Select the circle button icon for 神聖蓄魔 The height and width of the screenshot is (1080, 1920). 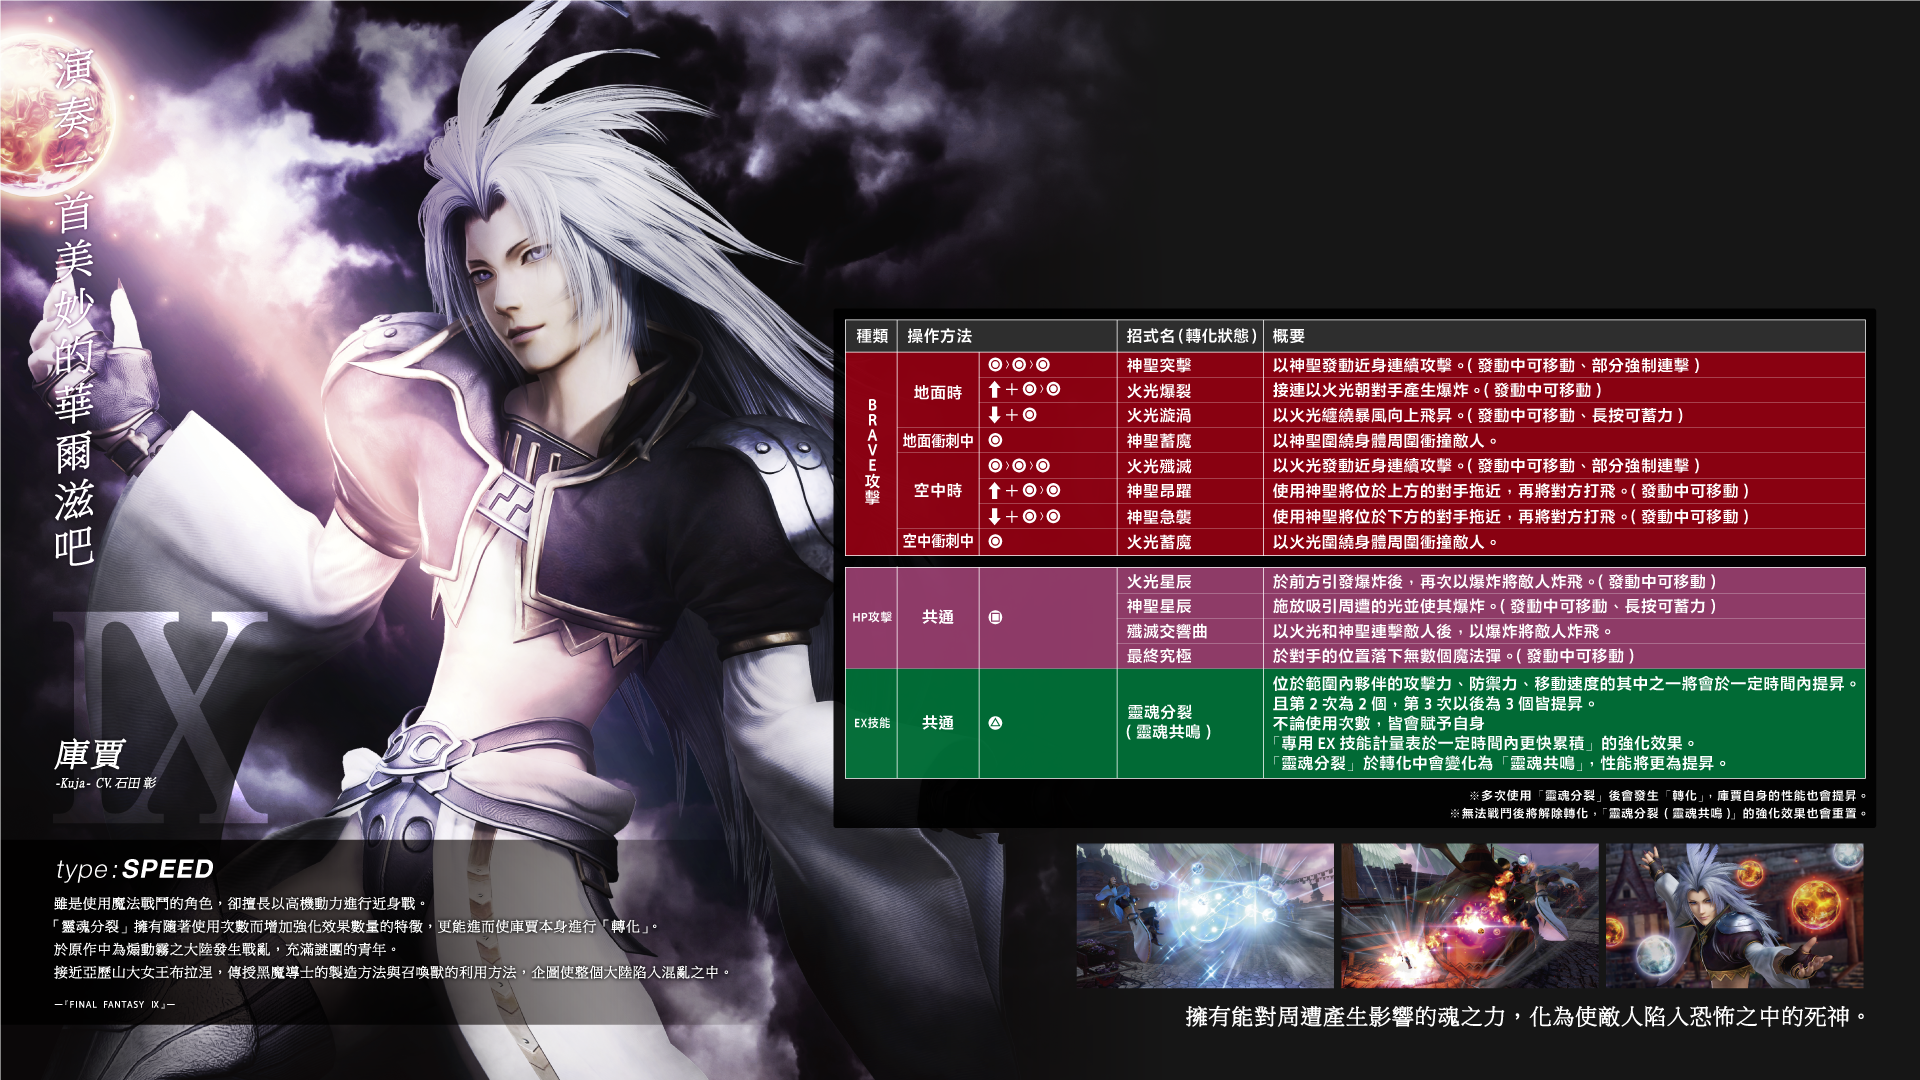[x=995, y=440]
